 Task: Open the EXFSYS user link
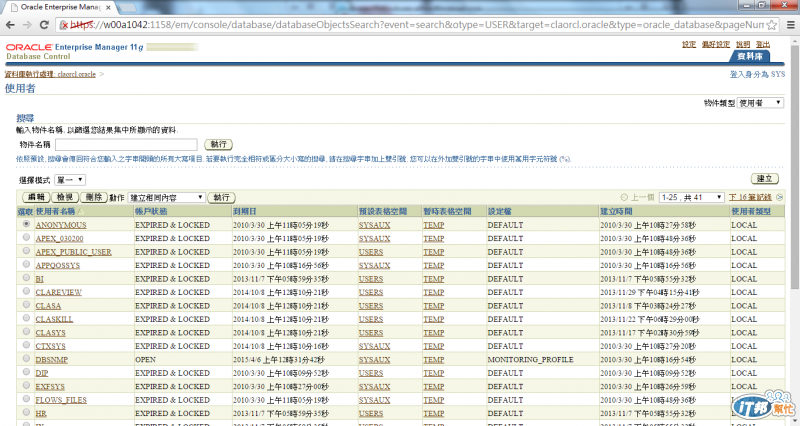[x=50, y=387]
